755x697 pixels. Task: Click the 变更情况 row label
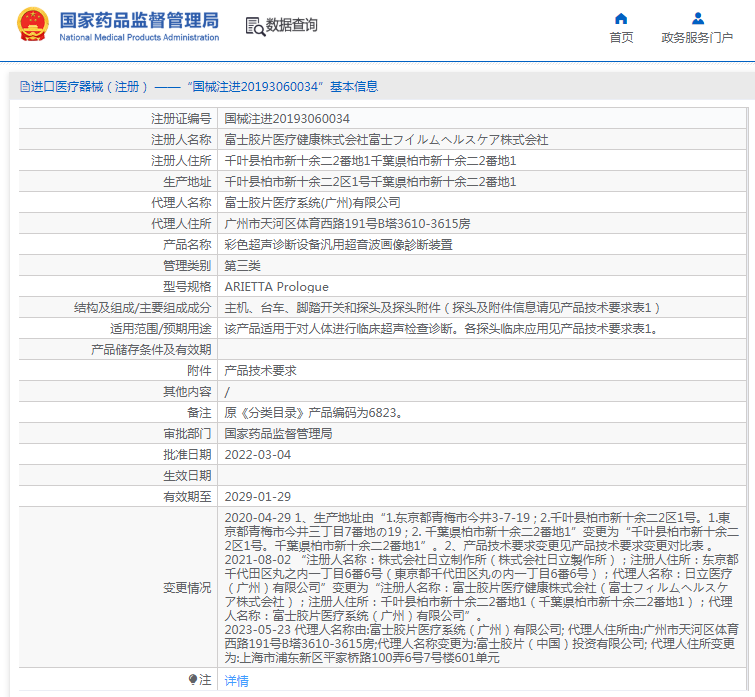pos(187,587)
